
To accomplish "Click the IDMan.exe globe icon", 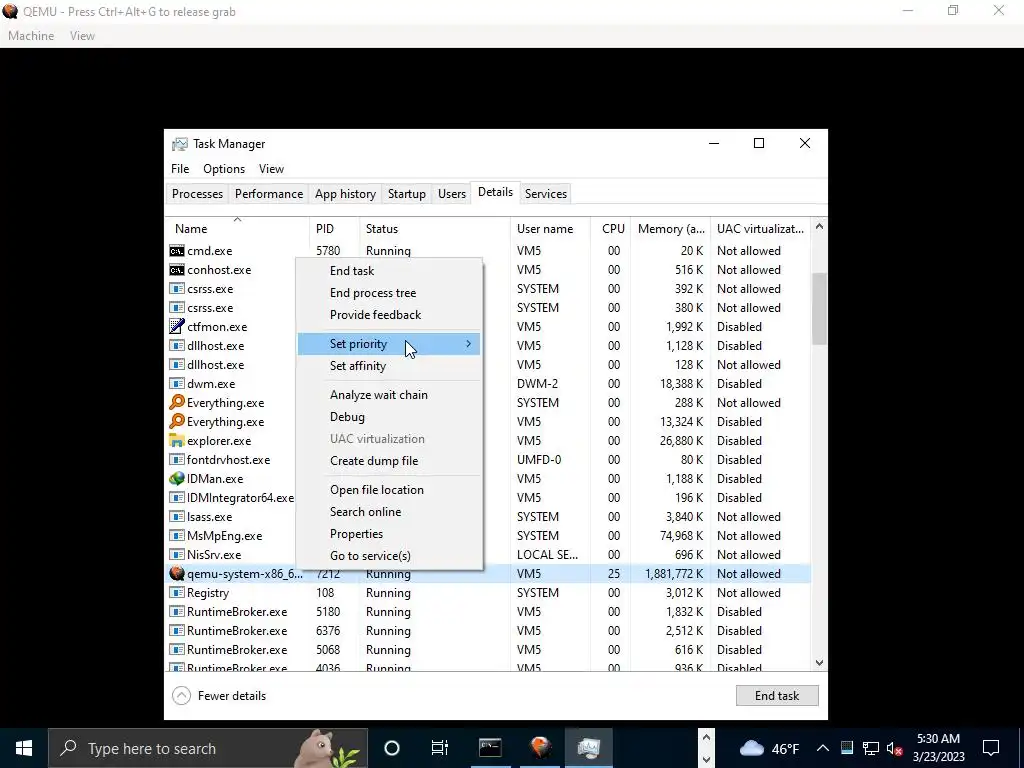I will tap(176, 479).
